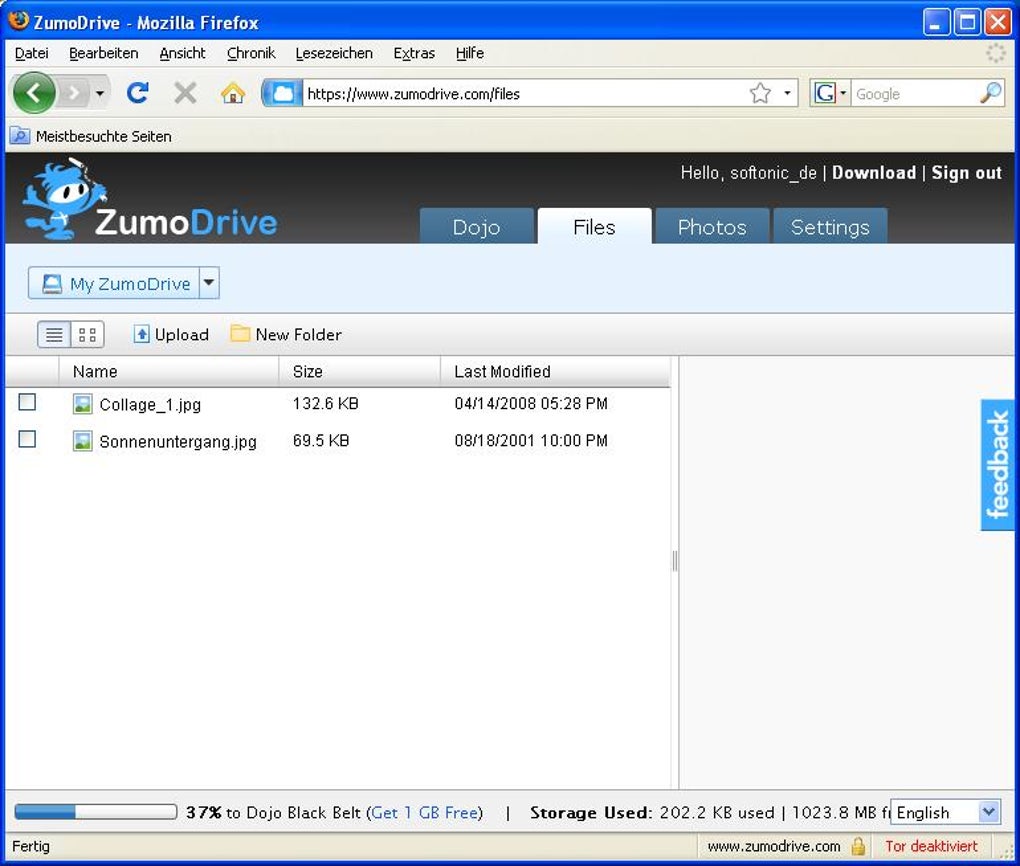Open the Extras menu
This screenshot has width=1020, height=866.
(414, 53)
